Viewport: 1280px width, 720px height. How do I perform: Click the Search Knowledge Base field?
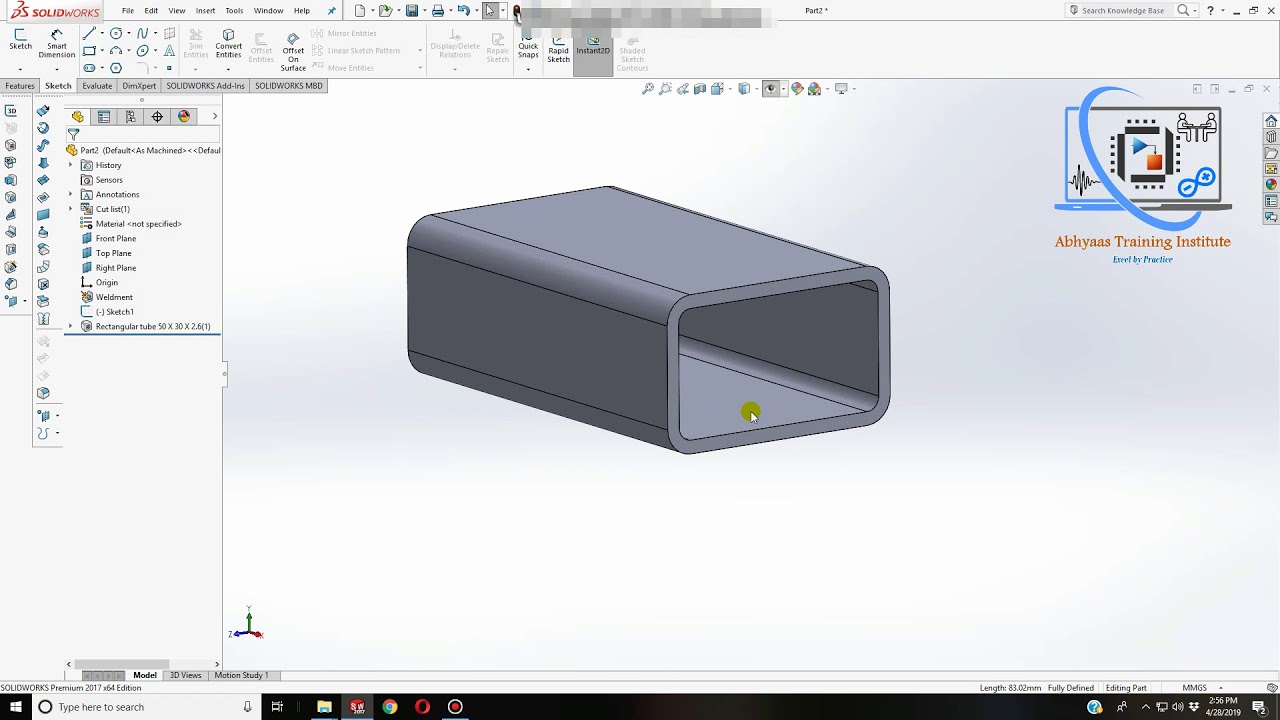[x=1122, y=11]
